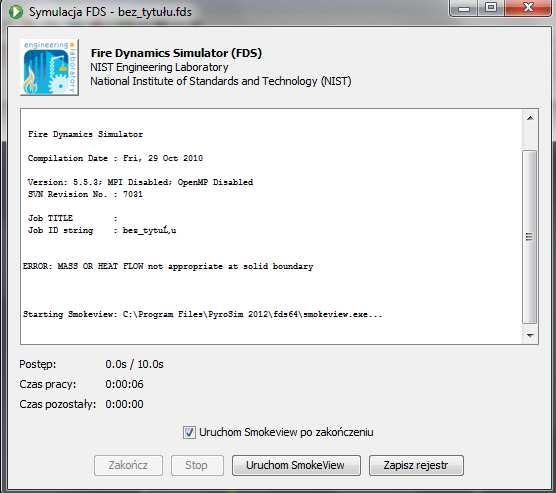Click the log vertical scrollbar thumb
Viewport: 556px width, 493px height.
pyautogui.click(x=530, y=237)
